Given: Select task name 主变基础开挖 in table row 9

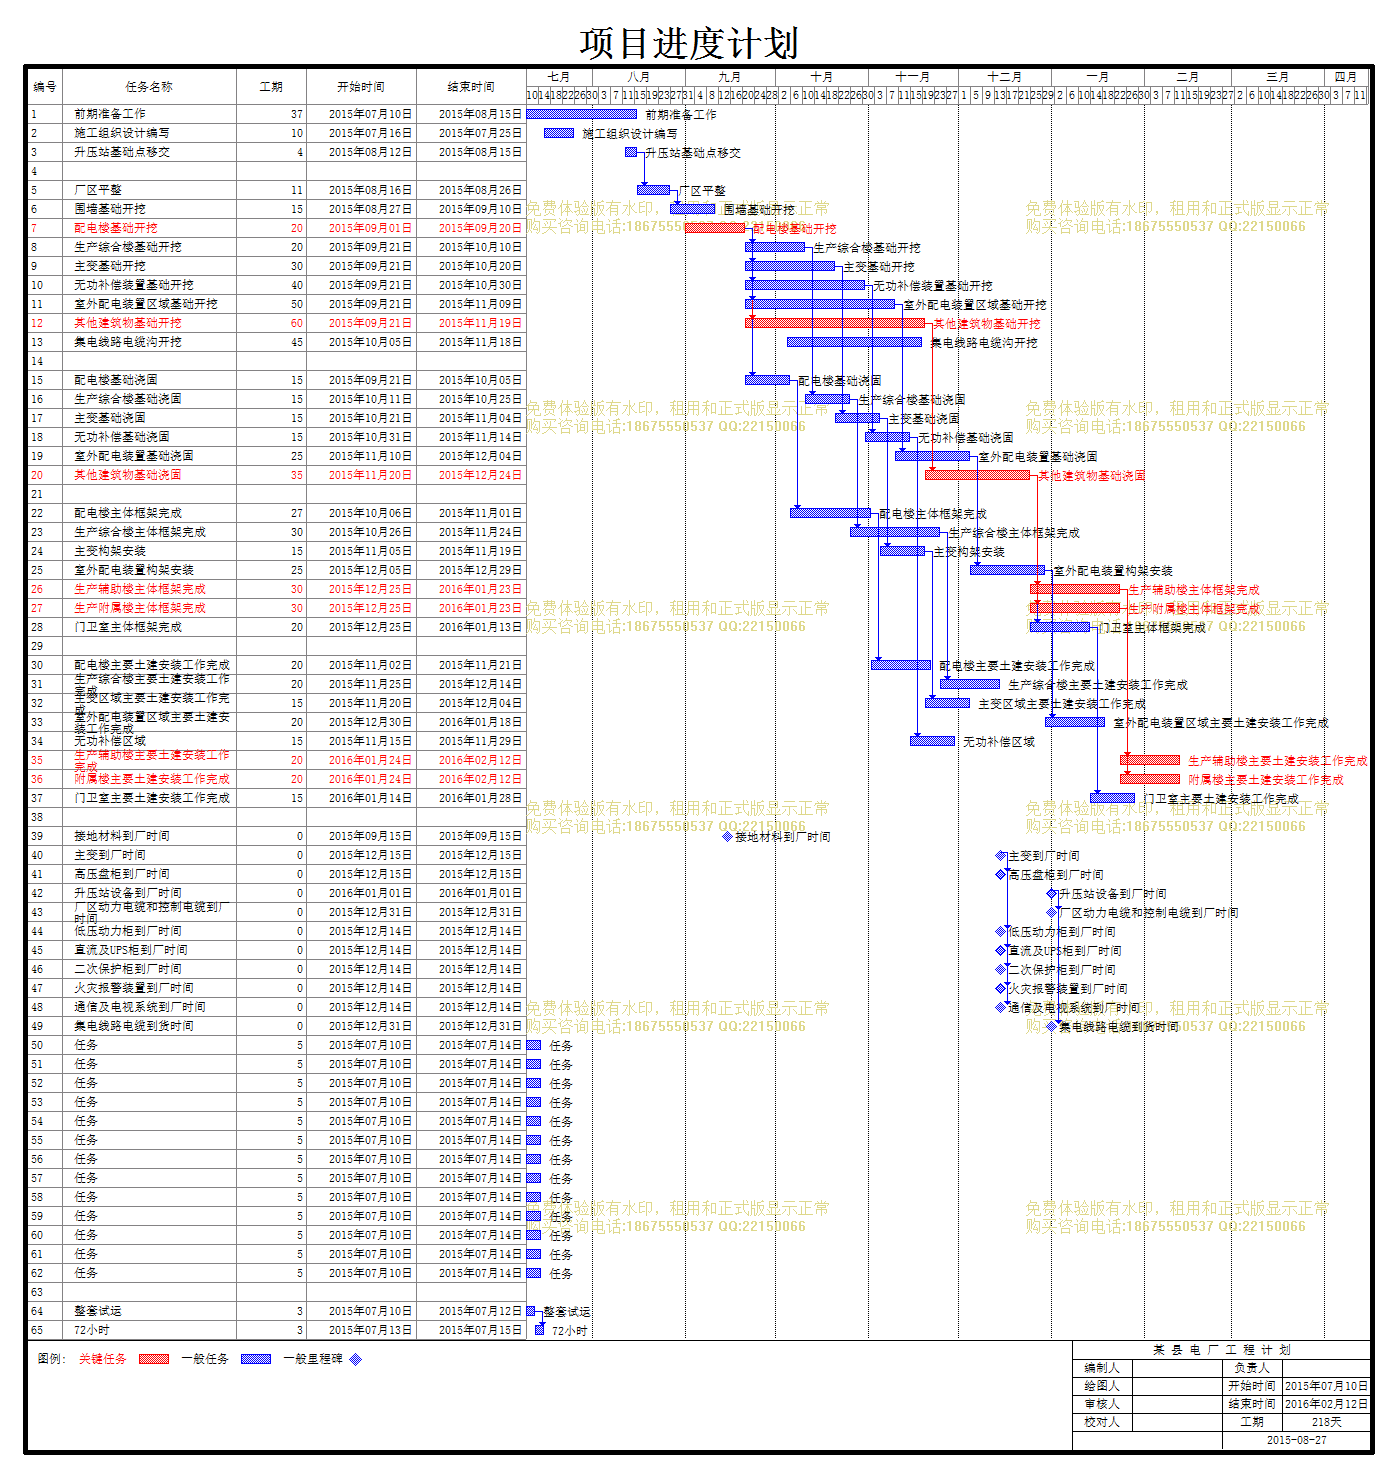Looking at the screenshot, I should pos(110,266).
